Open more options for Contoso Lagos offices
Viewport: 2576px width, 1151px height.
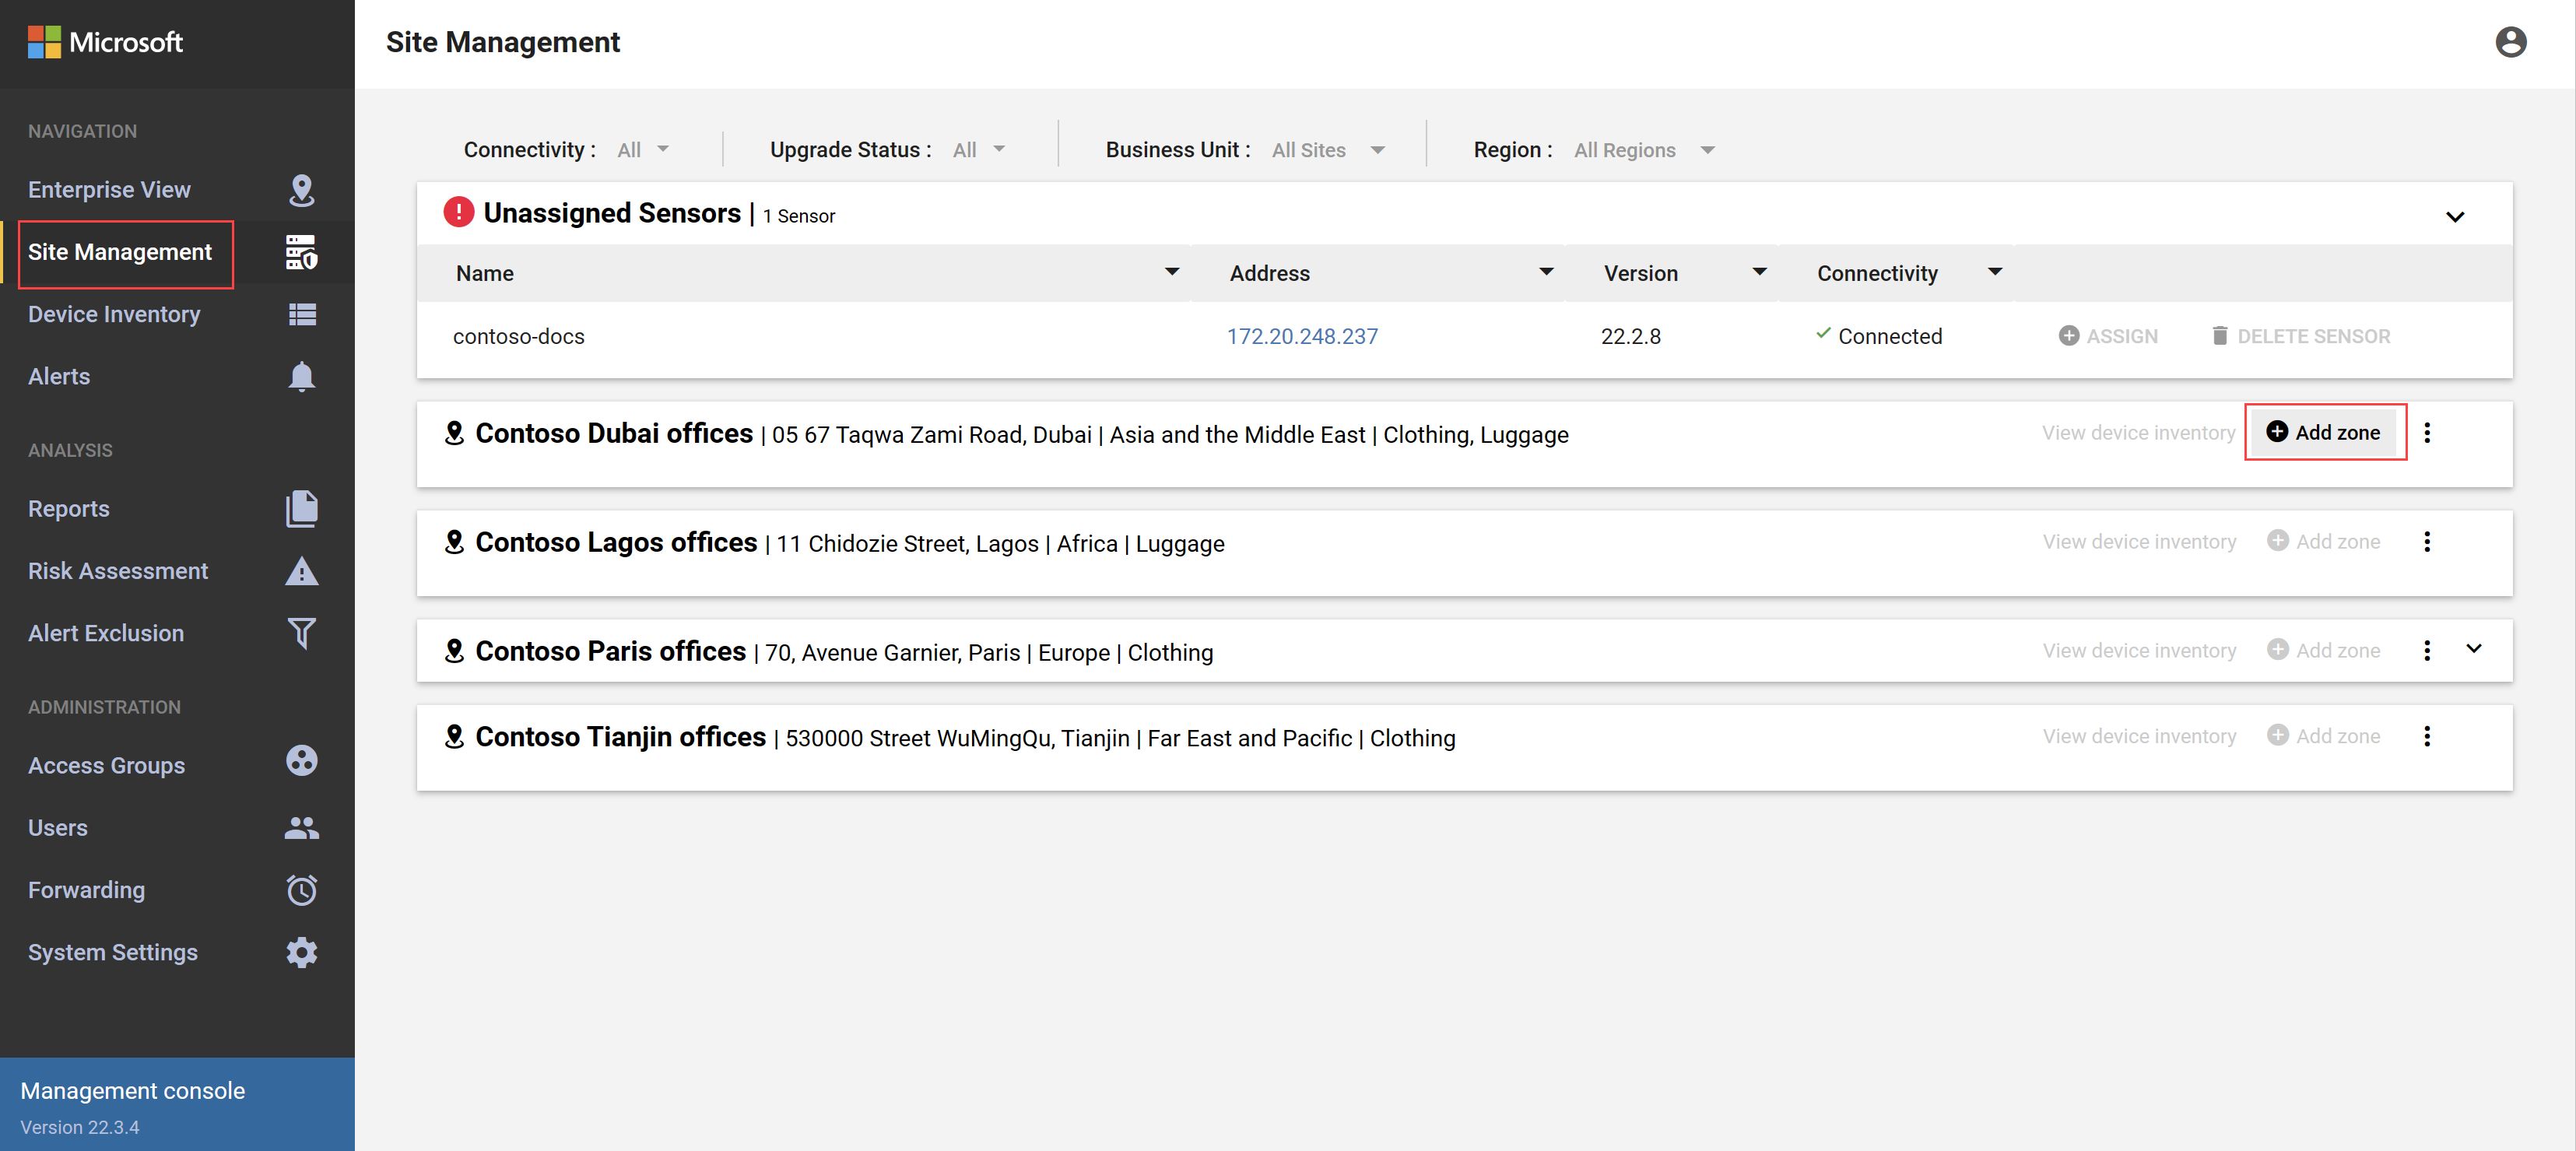click(x=2426, y=541)
